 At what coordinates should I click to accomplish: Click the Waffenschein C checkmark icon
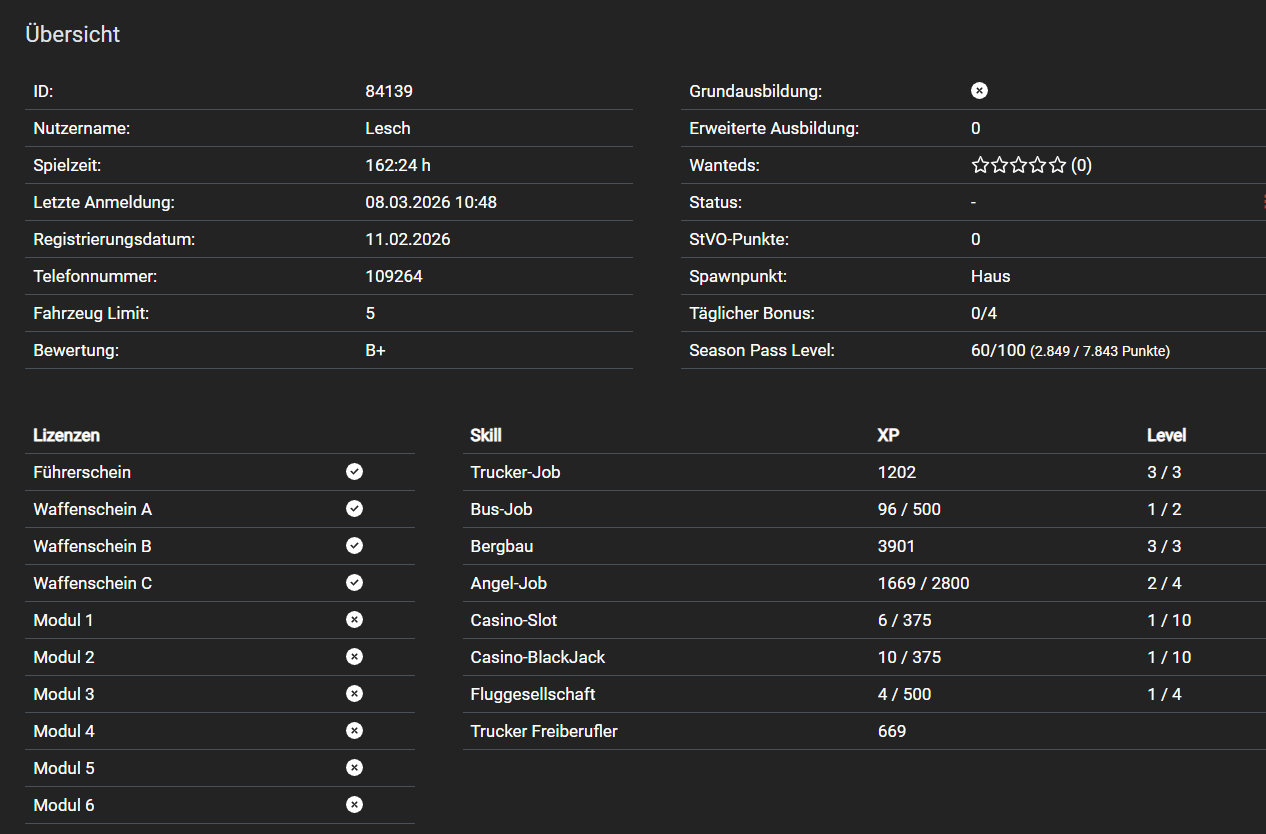[354, 583]
